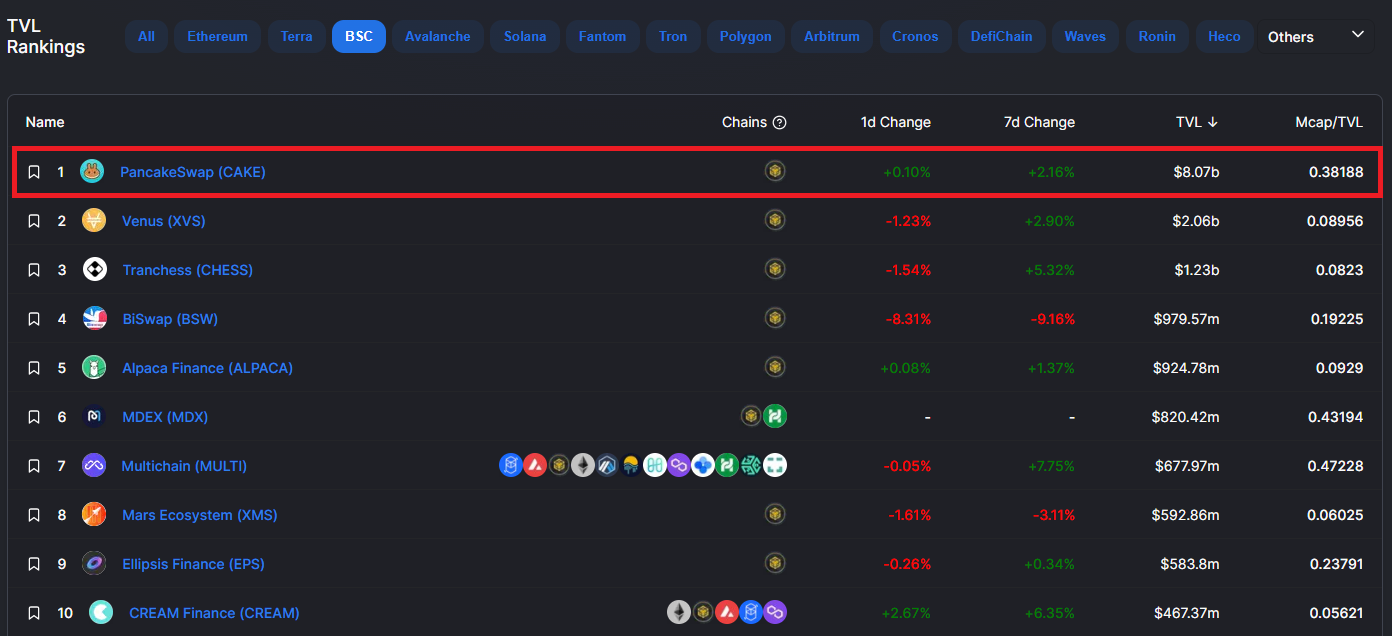
Task: Click the Mcap/TVL column header
Action: coord(1328,122)
